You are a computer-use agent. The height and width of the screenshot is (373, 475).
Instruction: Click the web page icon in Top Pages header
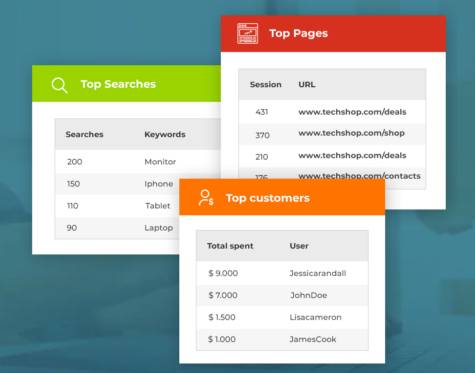247,33
